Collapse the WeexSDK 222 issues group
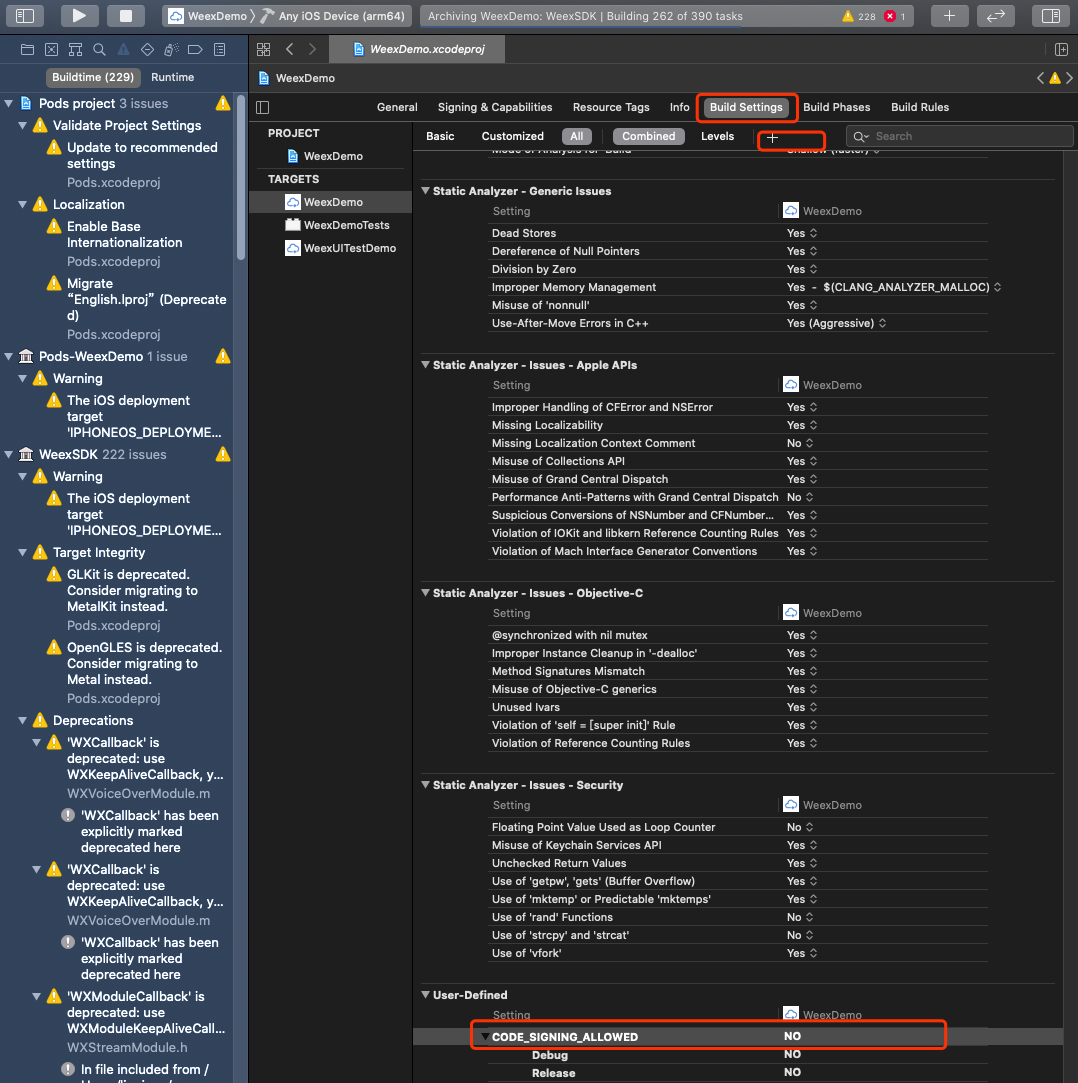The width and height of the screenshot is (1078, 1083). (x=9, y=454)
